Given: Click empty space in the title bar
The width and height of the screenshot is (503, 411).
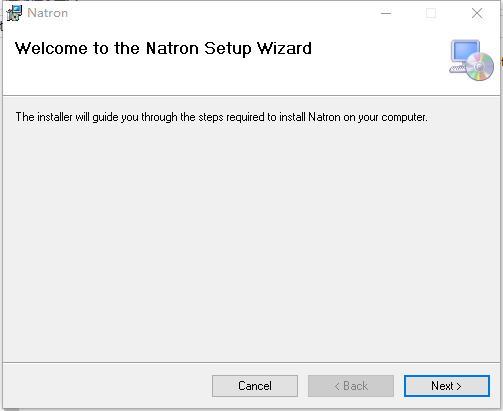Looking at the screenshot, I should point(217,13).
